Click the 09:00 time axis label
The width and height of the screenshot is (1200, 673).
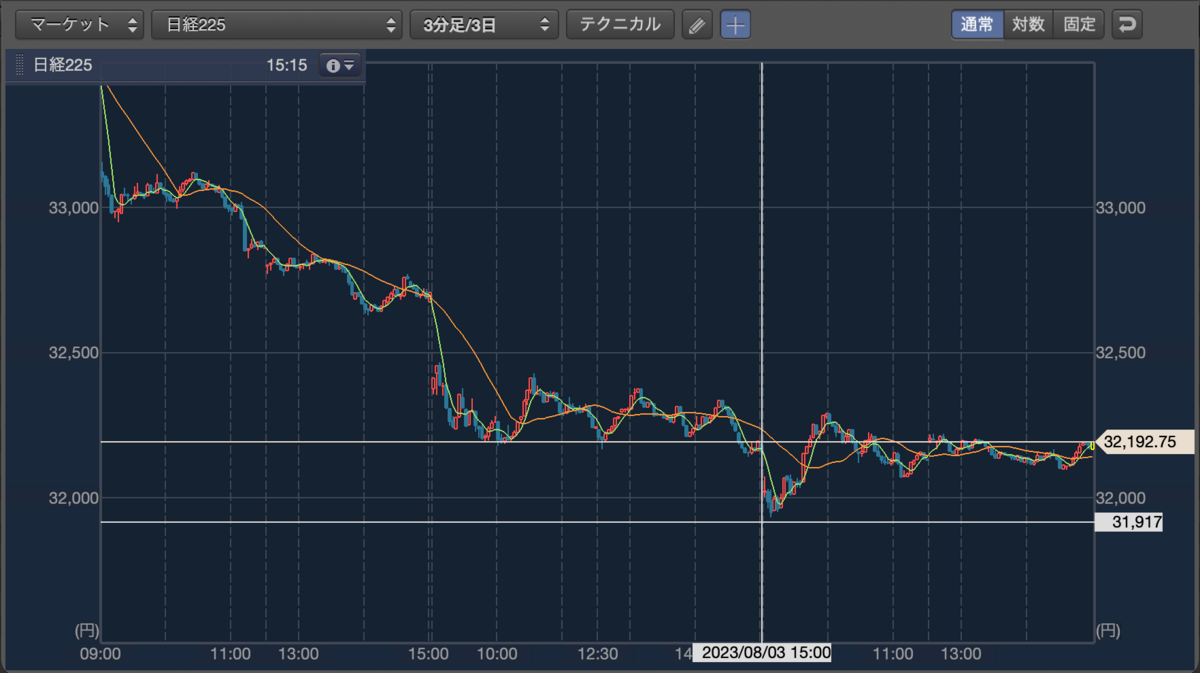[100, 653]
